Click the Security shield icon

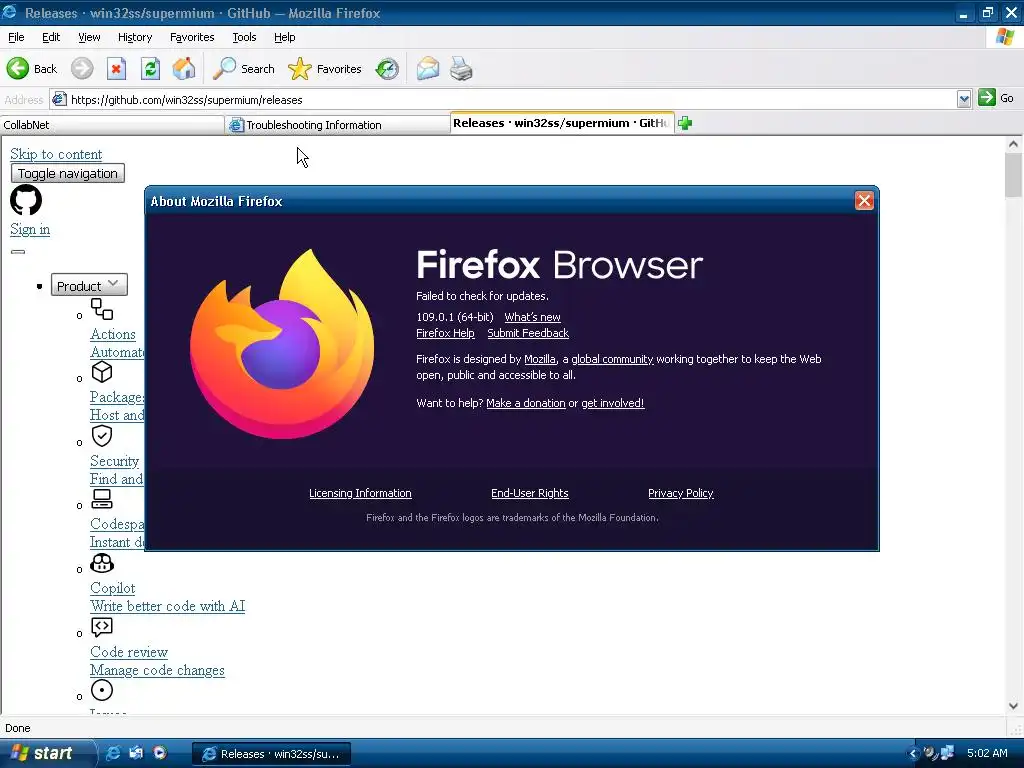(x=102, y=436)
